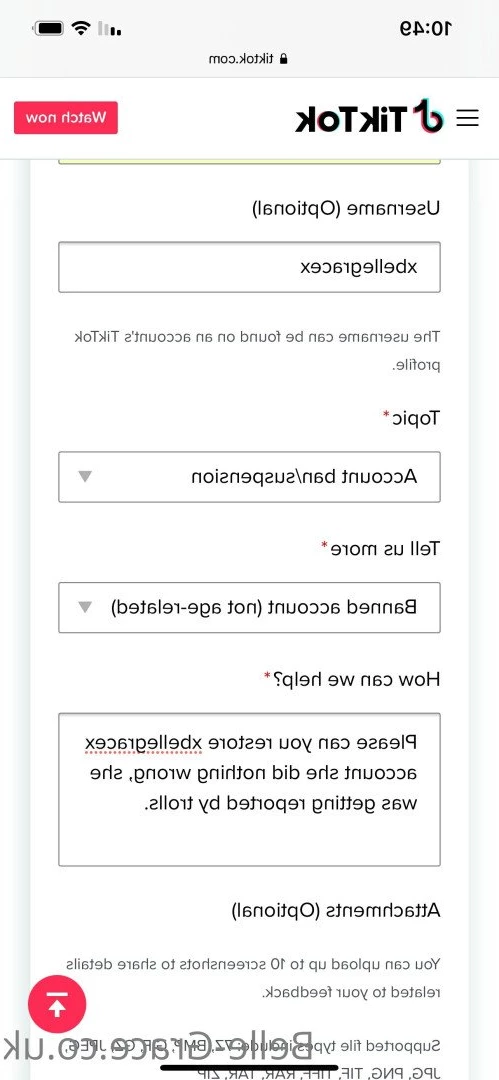Tap the battery icon in status bar
The image size is (499, 1080).
point(49,28)
